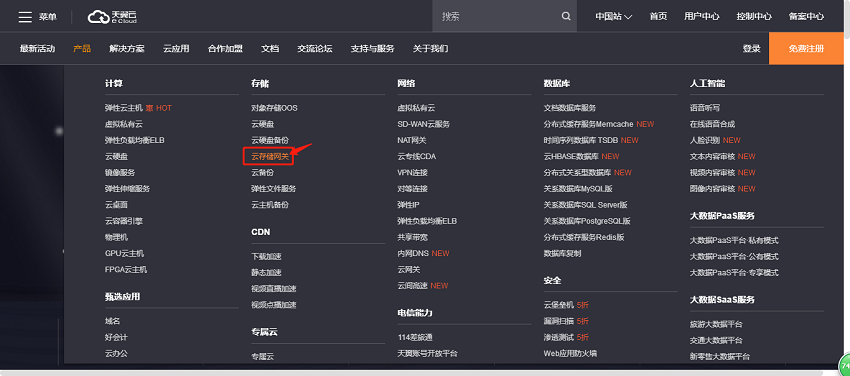The image size is (850, 376).
Task: Open 域名 under 甄选应用
Action: 113,321
